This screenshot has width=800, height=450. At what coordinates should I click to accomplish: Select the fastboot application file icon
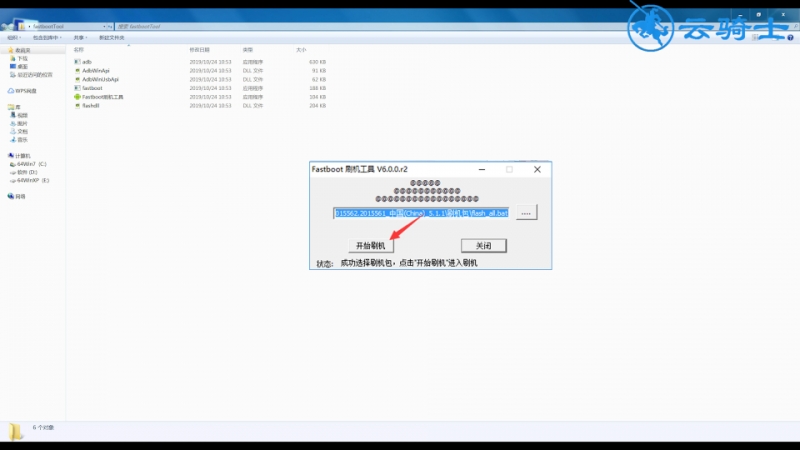pyautogui.click(x=77, y=88)
